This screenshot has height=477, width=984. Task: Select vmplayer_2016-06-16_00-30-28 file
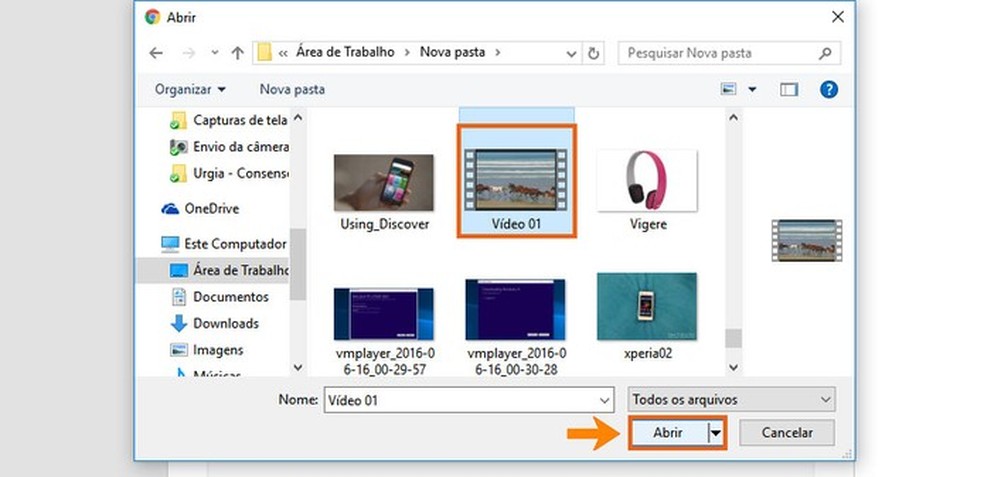[x=516, y=326]
